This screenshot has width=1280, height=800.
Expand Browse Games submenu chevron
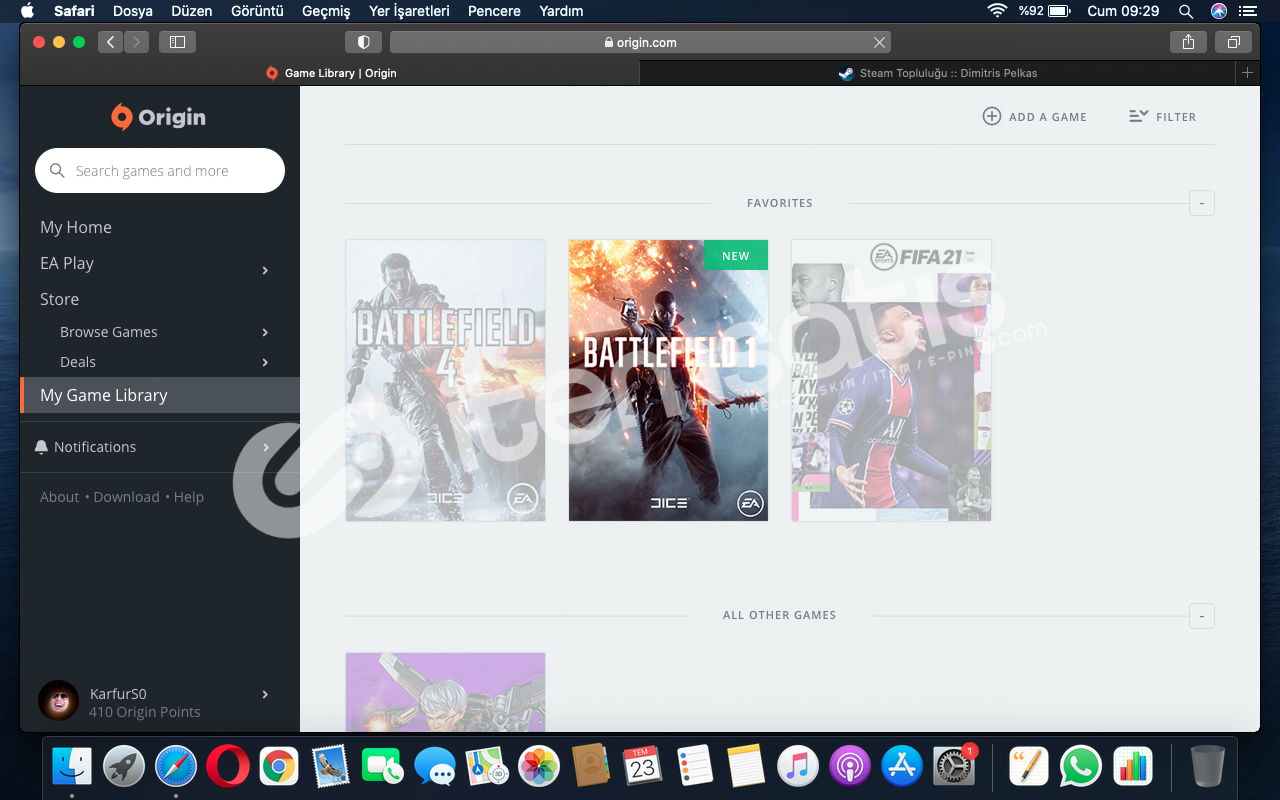265,332
